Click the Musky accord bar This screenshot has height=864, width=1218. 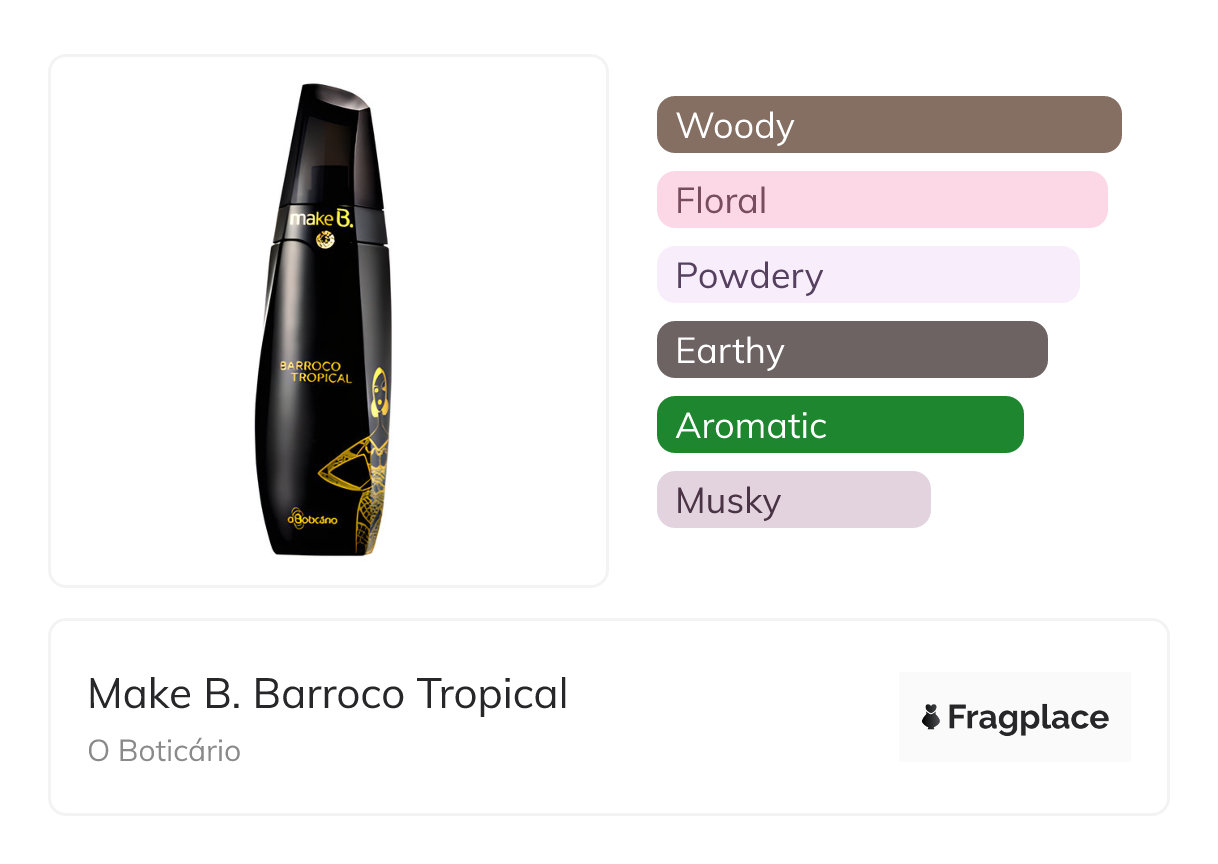793,500
